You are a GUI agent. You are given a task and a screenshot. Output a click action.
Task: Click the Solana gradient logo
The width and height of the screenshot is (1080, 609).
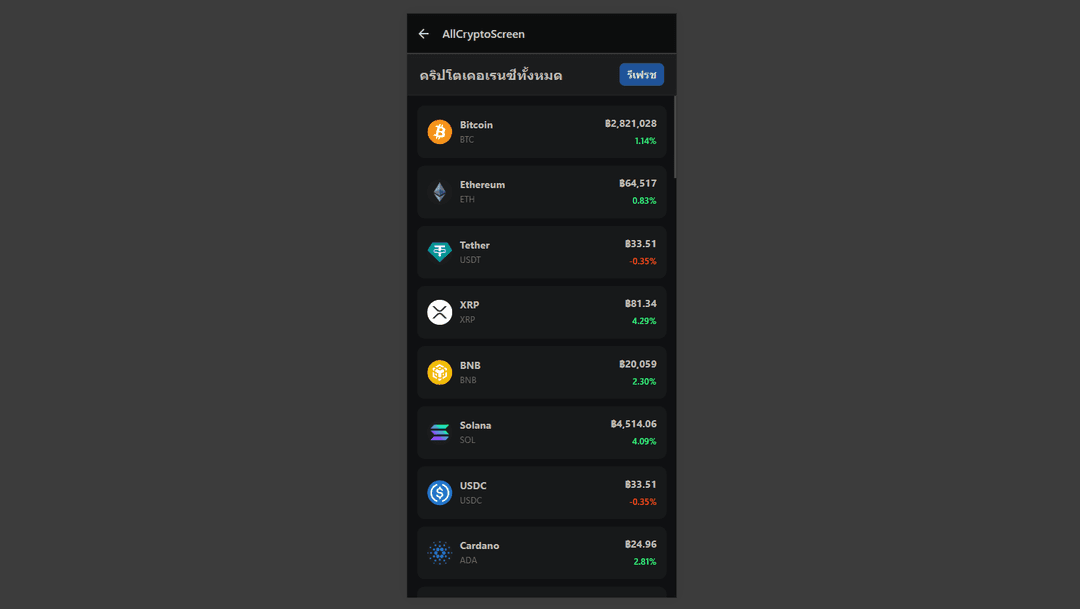click(x=440, y=431)
